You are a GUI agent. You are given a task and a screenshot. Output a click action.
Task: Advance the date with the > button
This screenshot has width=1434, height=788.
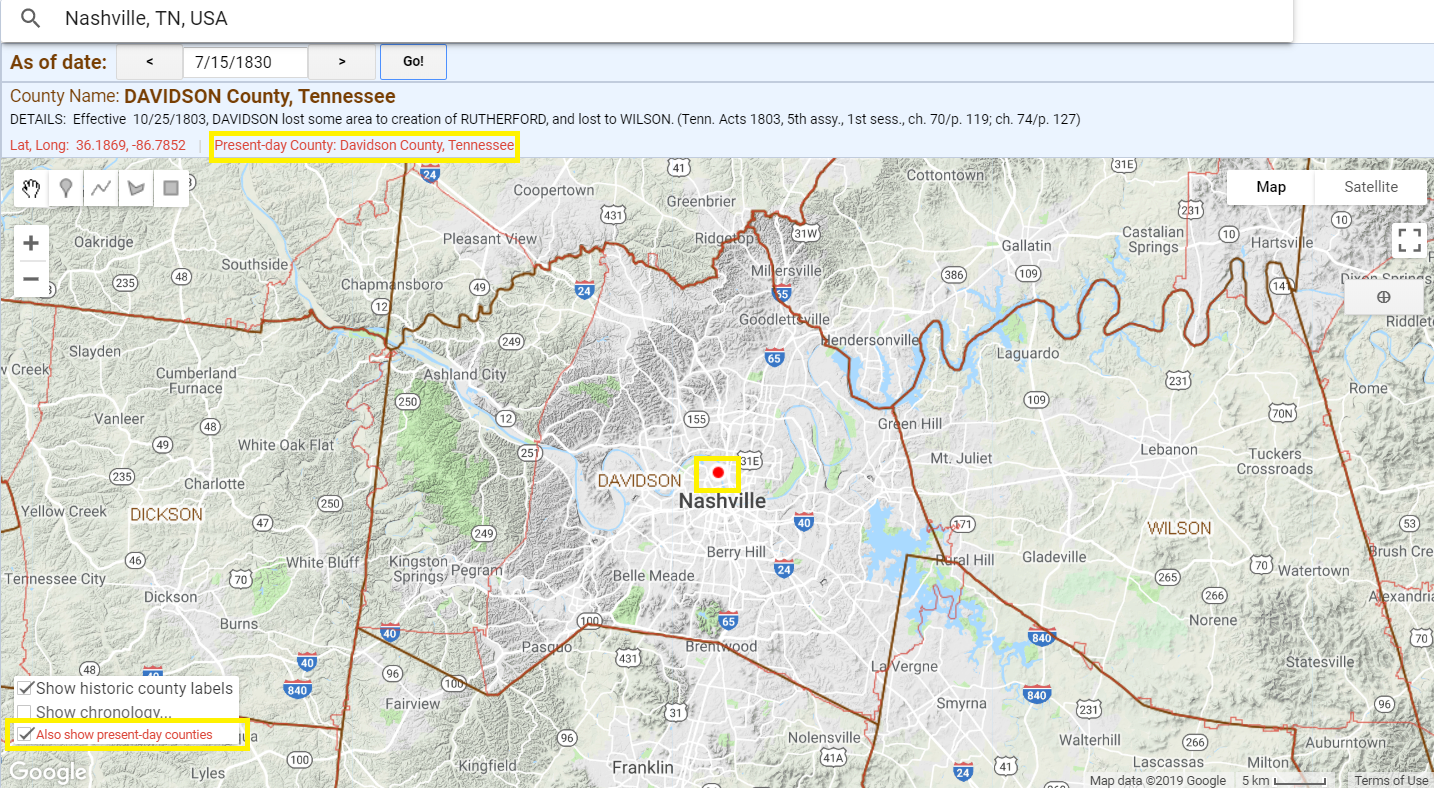coord(342,61)
